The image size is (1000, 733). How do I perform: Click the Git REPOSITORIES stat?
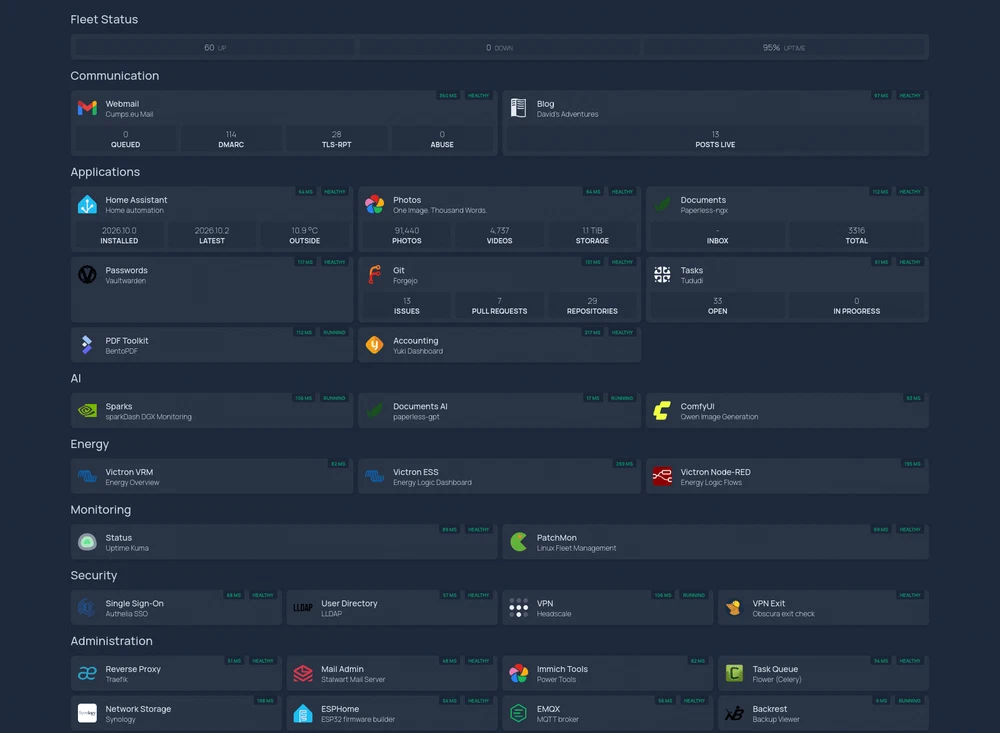click(592, 306)
